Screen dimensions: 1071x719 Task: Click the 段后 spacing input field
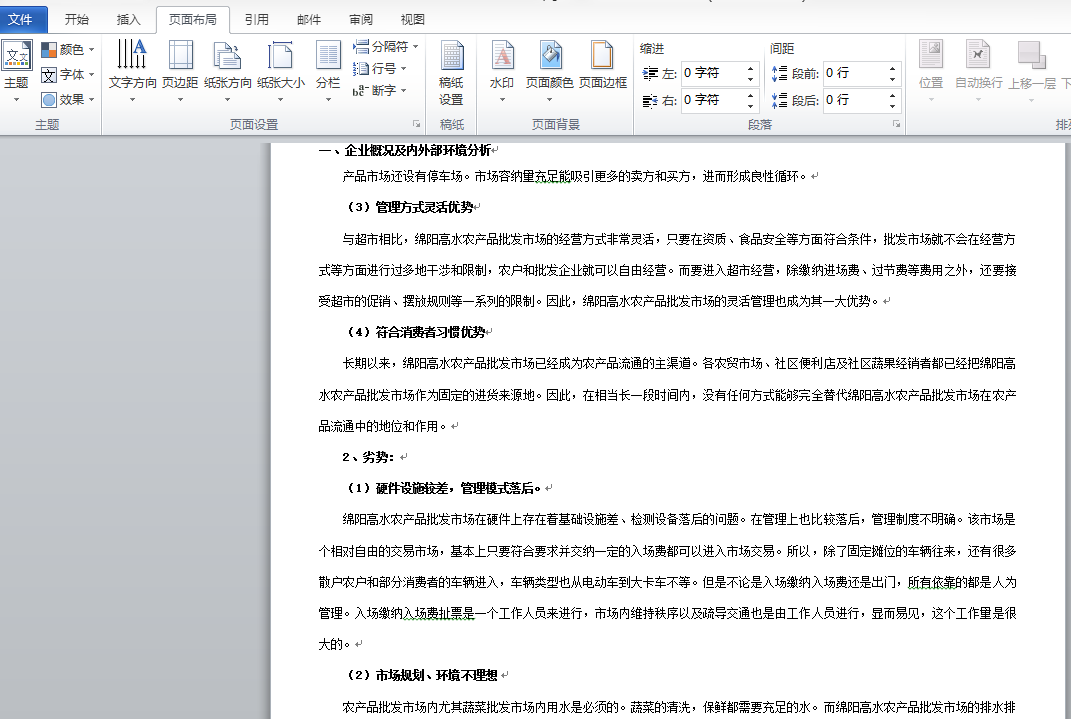pos(854,100)
